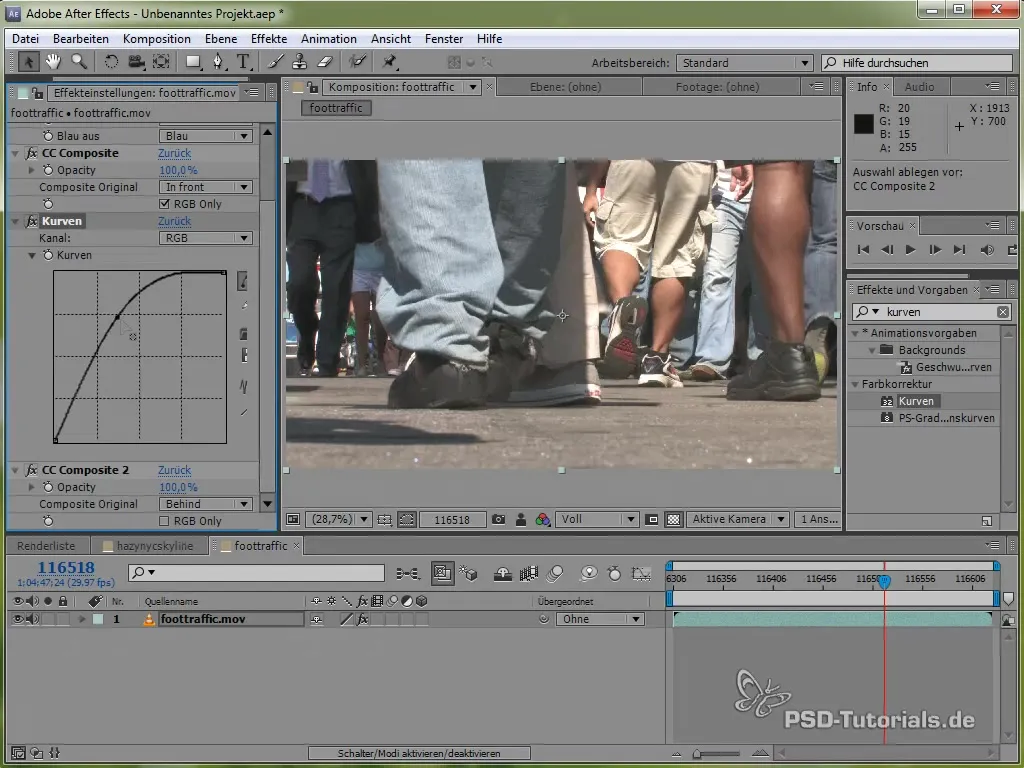Select the Rotation tool
The width and height of the screenshot is (1024, 768).
click(x=111, y=62)
